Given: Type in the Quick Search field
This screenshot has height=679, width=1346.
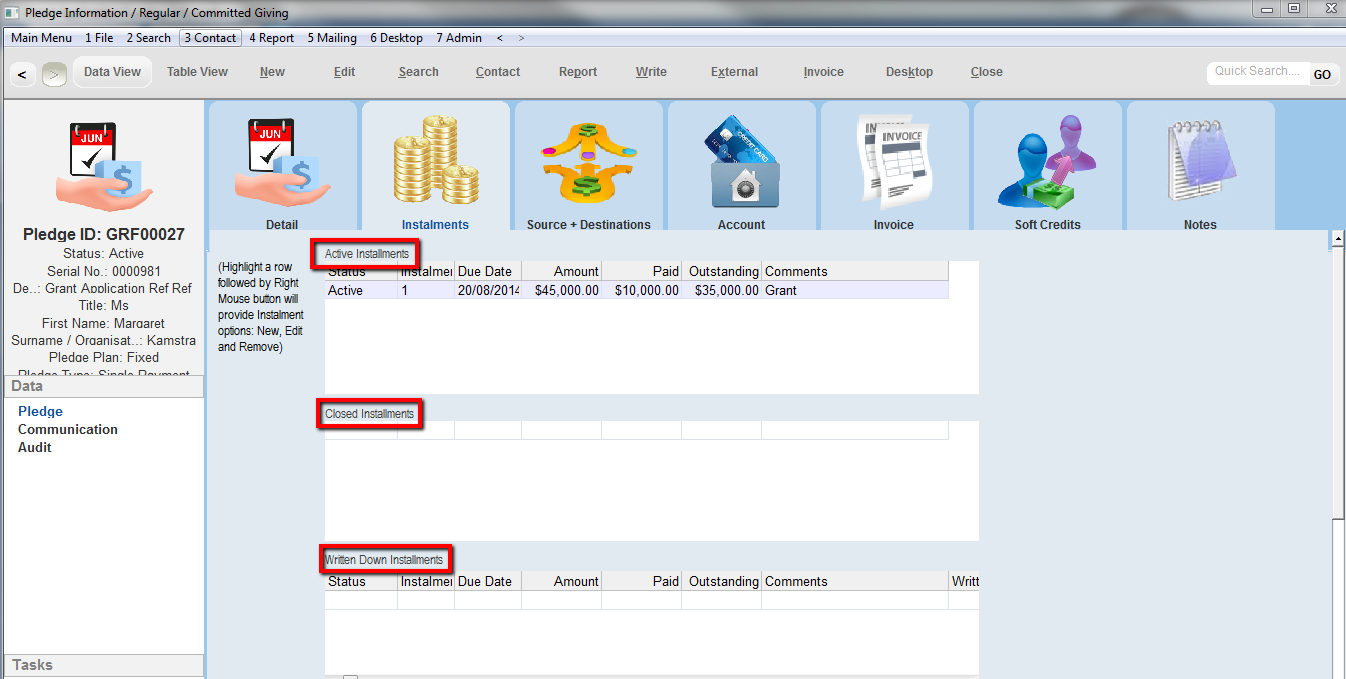Looking at the screenshot, I should tap(1257, 72).
